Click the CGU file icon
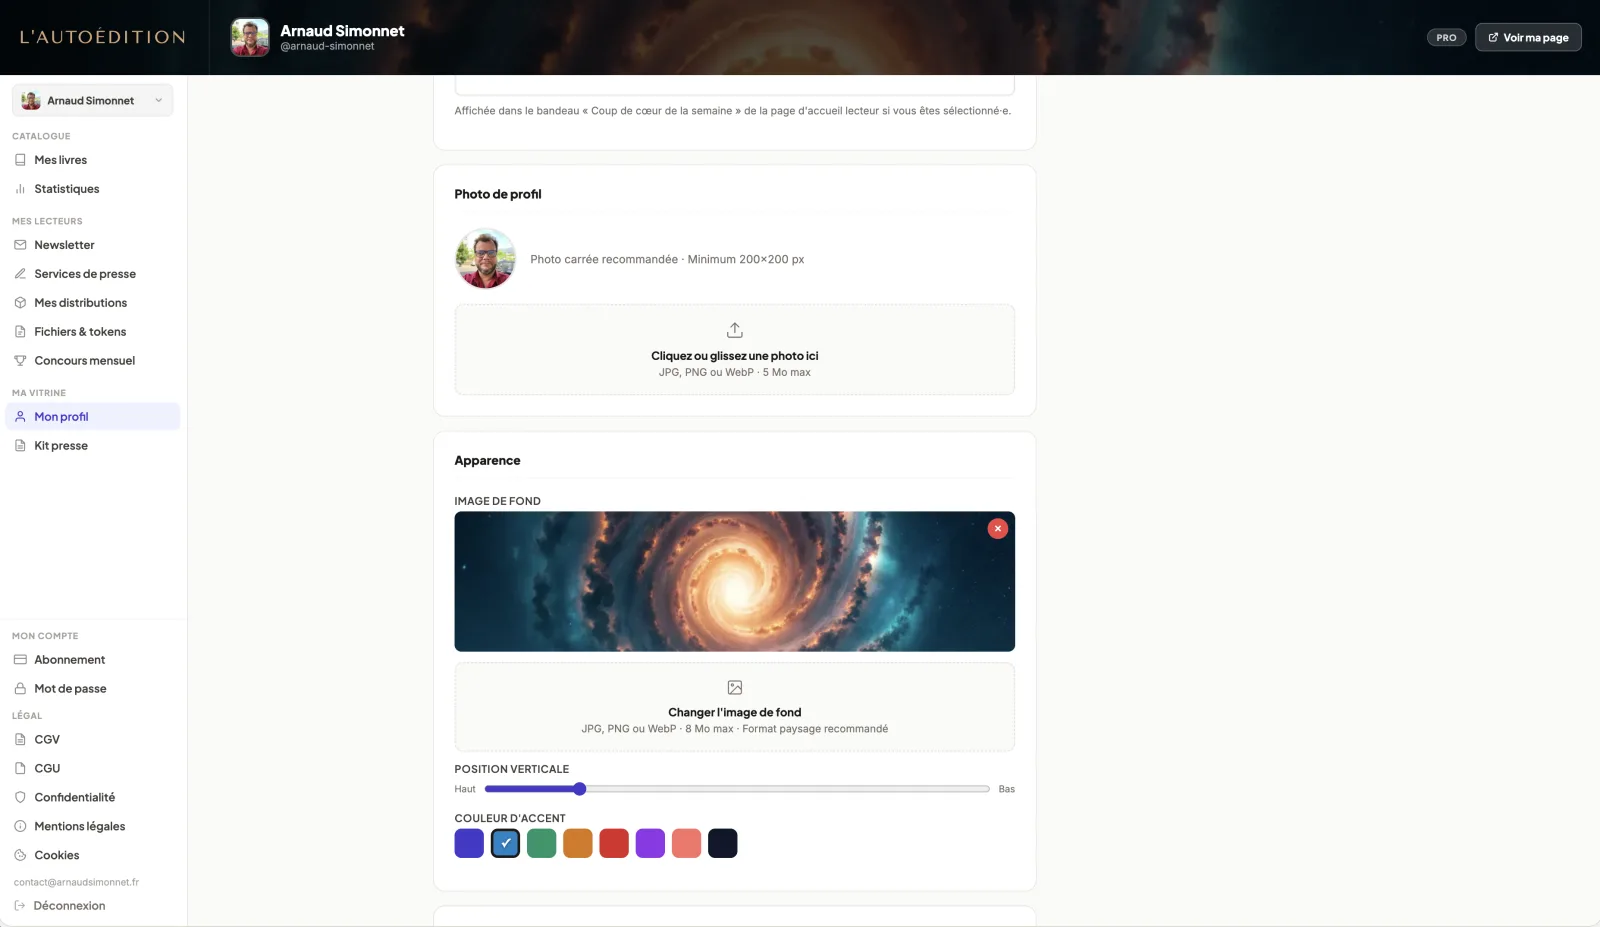 point(20,769)
